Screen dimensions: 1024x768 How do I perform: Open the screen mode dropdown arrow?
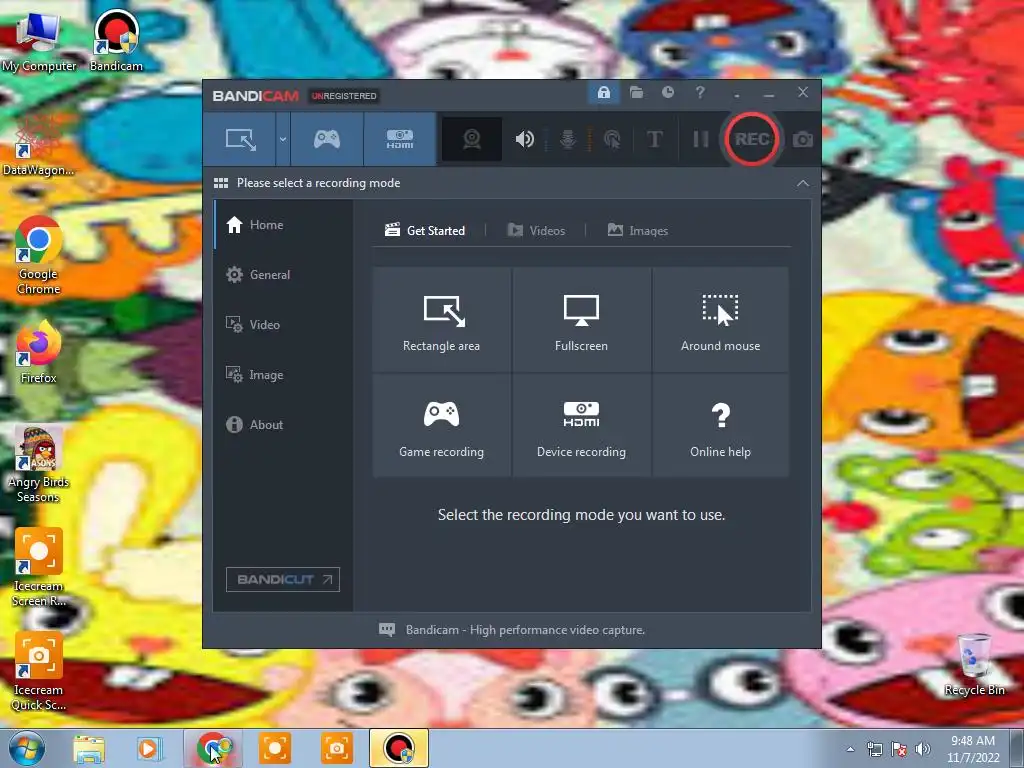pos(283,139)
